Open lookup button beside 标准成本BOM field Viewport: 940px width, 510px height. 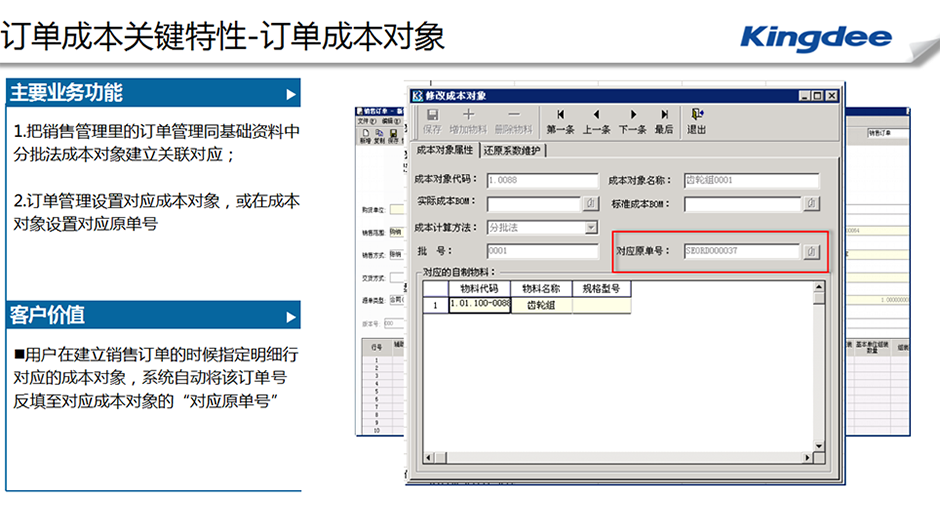click(811, 204)
